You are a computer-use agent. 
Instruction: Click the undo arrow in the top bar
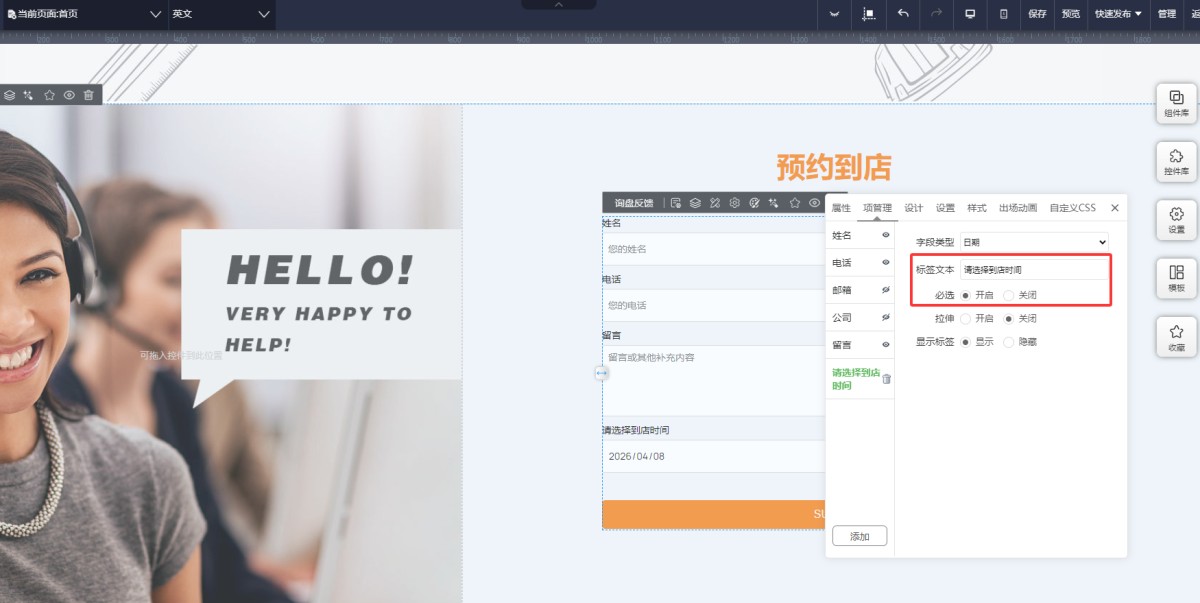903,14
